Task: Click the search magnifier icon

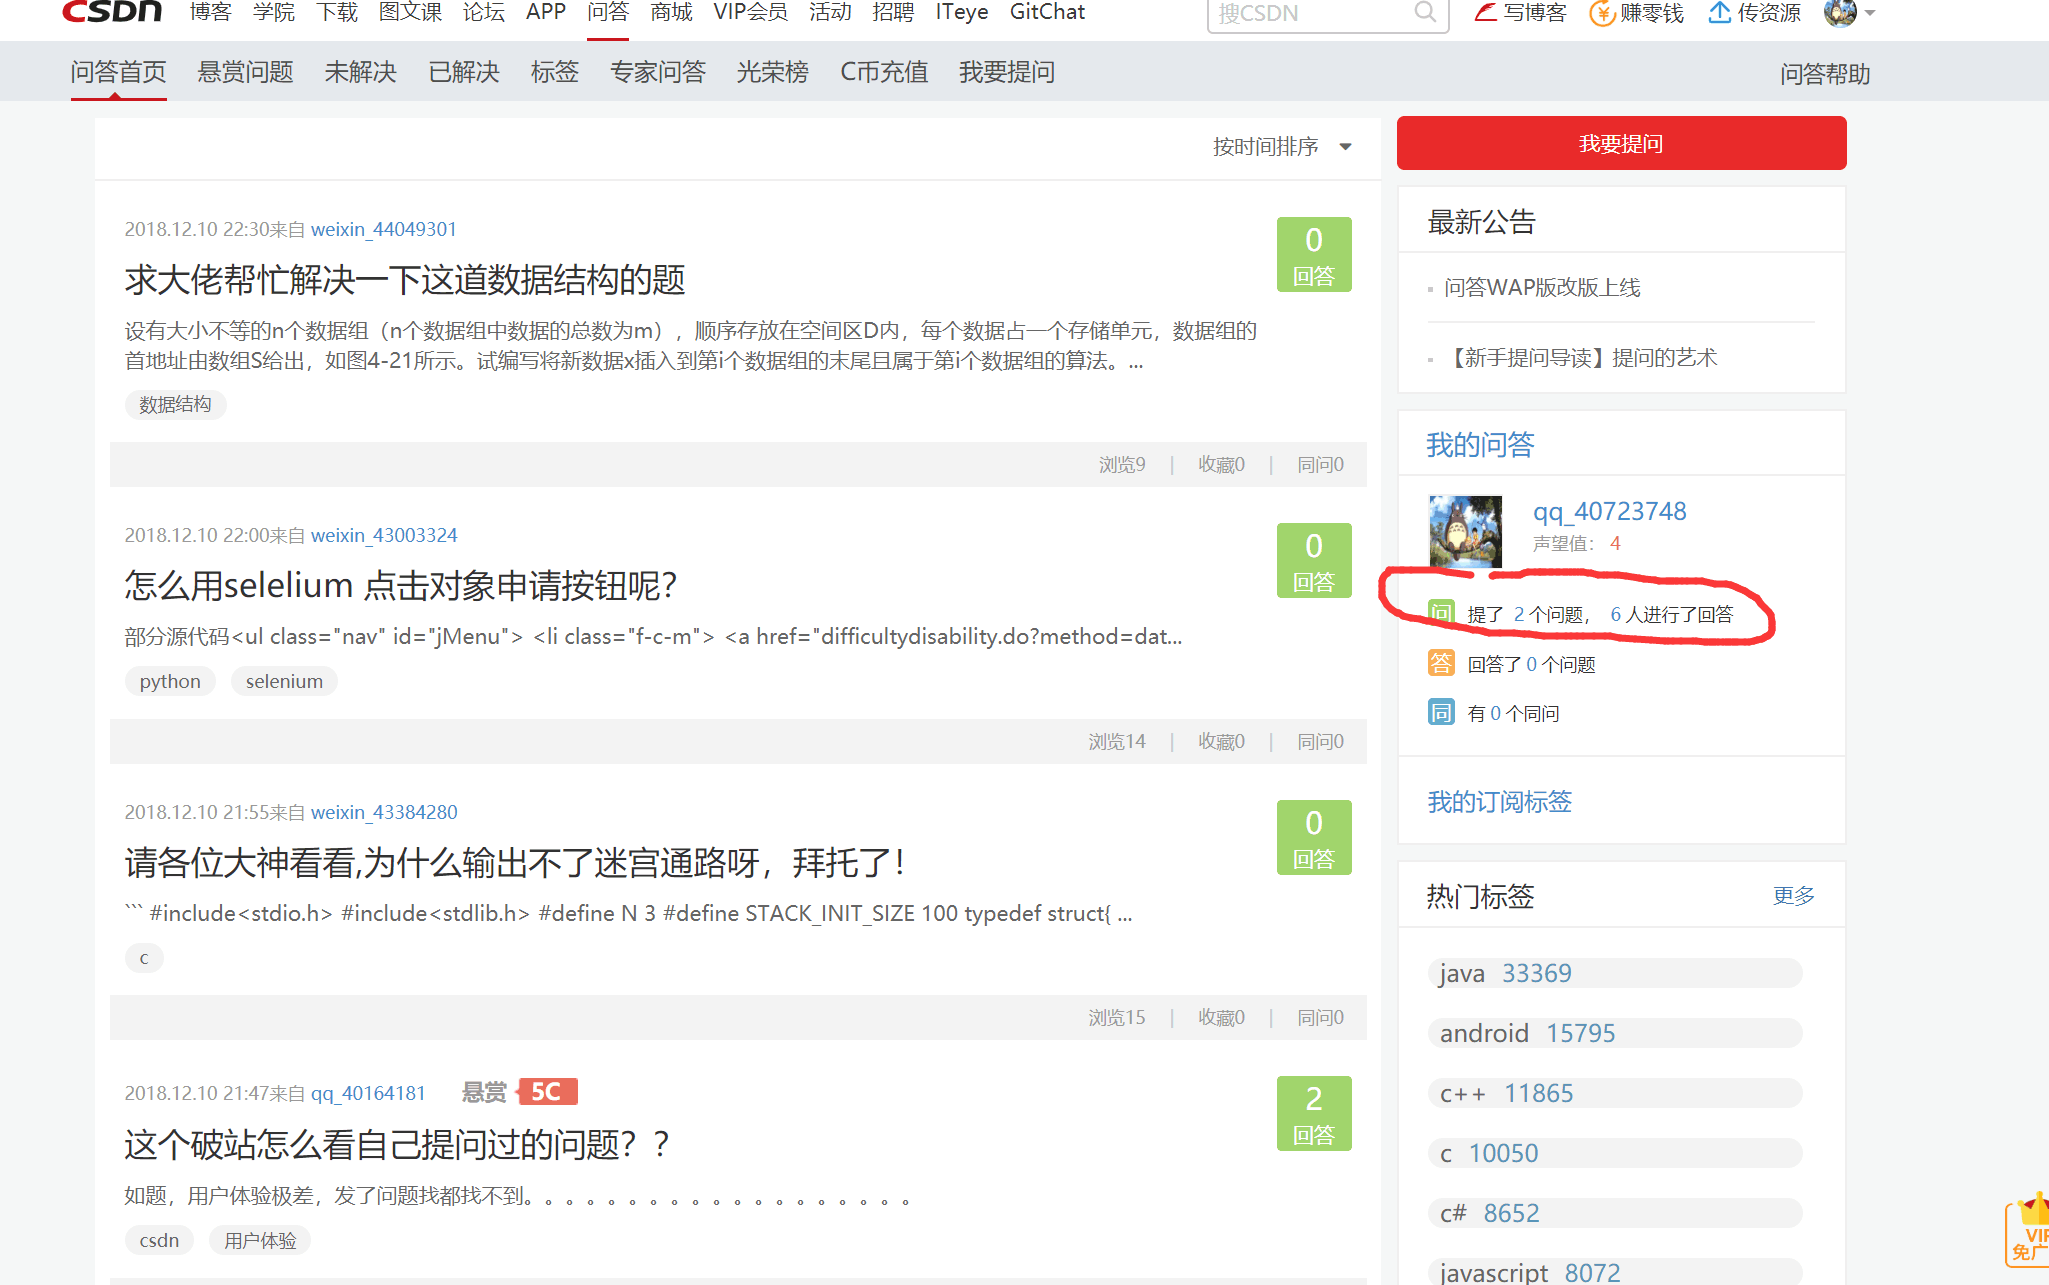Action: coord(1425,12)
